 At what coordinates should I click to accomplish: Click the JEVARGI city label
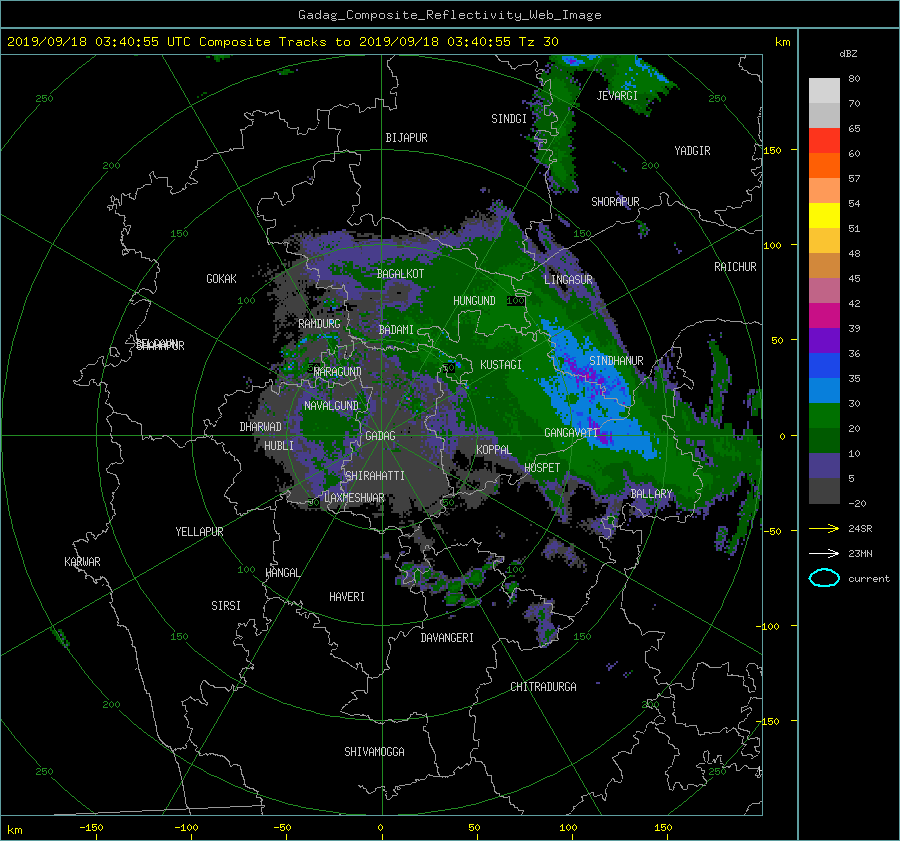click(x=617, y=96)
